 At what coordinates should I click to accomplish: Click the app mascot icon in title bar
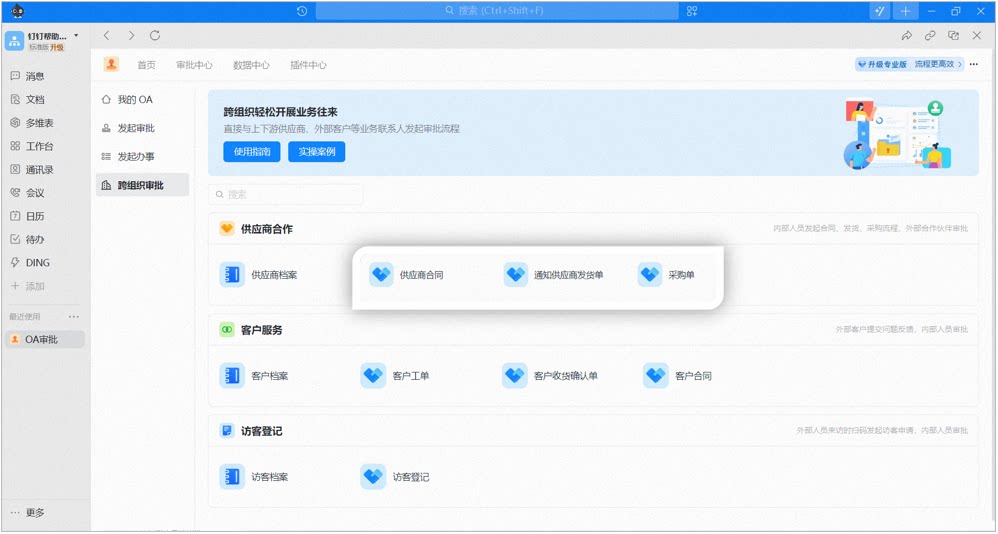(18, 10)
